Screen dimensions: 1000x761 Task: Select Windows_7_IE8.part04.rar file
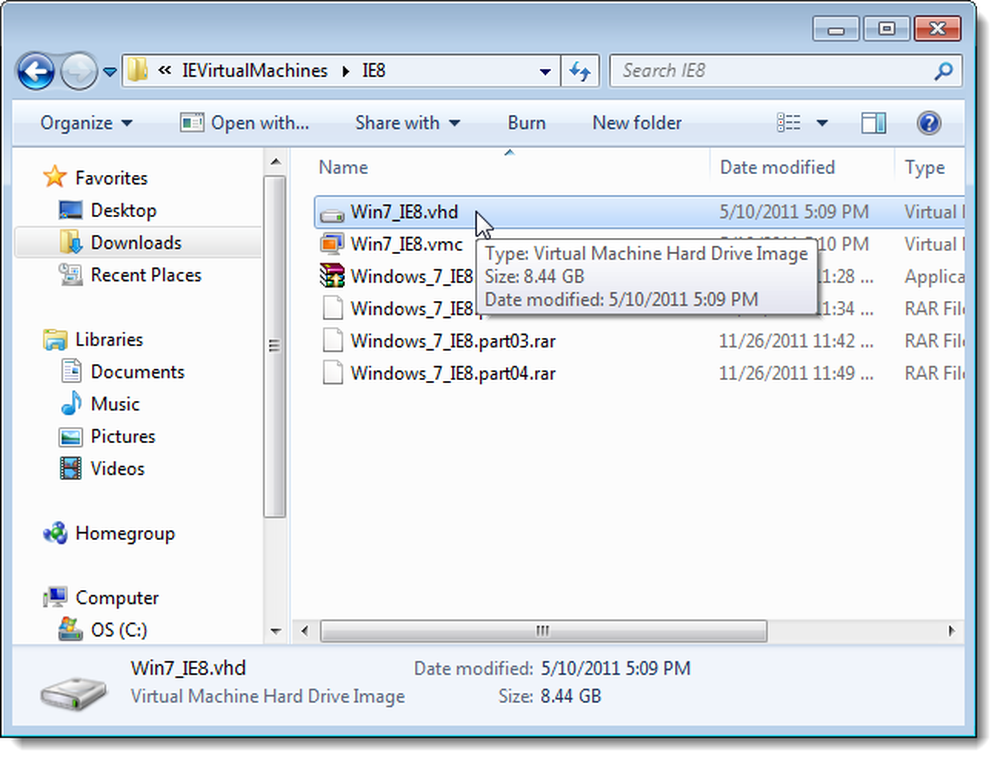pos(453,373)
